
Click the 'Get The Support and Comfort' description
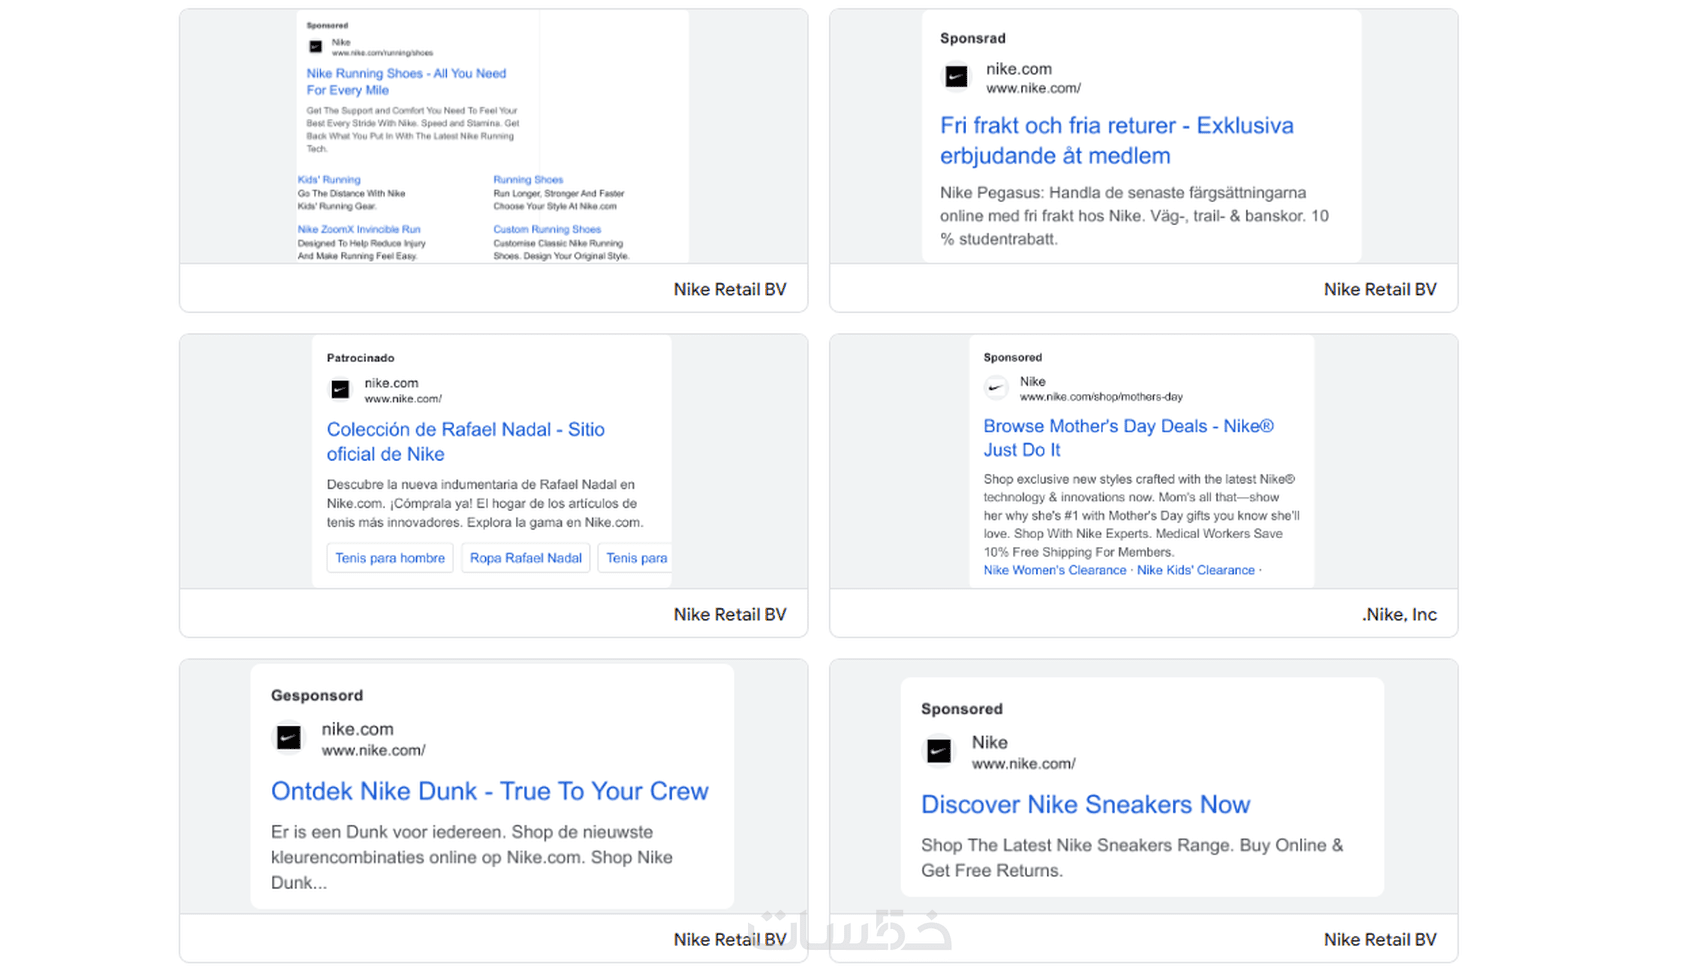[x=412, y=130]
